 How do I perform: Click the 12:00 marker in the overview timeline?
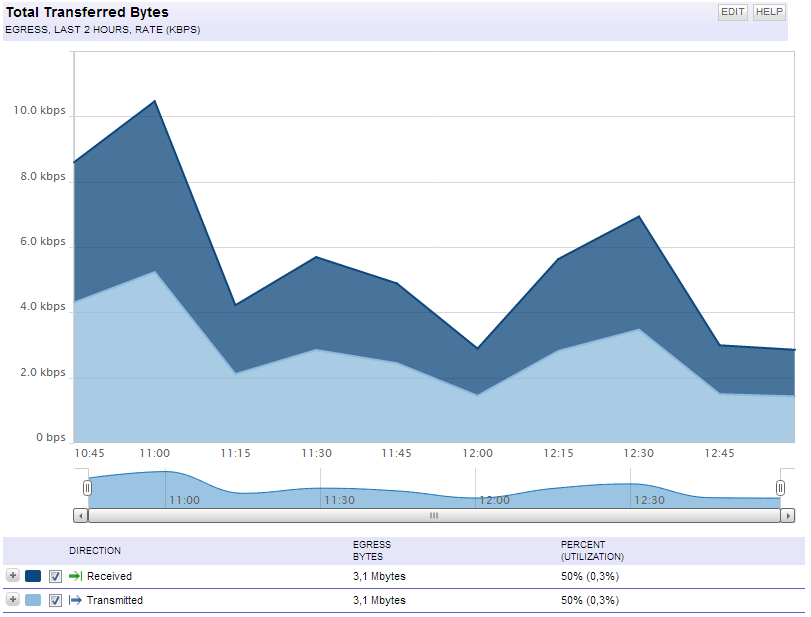[x=494, y=500]
